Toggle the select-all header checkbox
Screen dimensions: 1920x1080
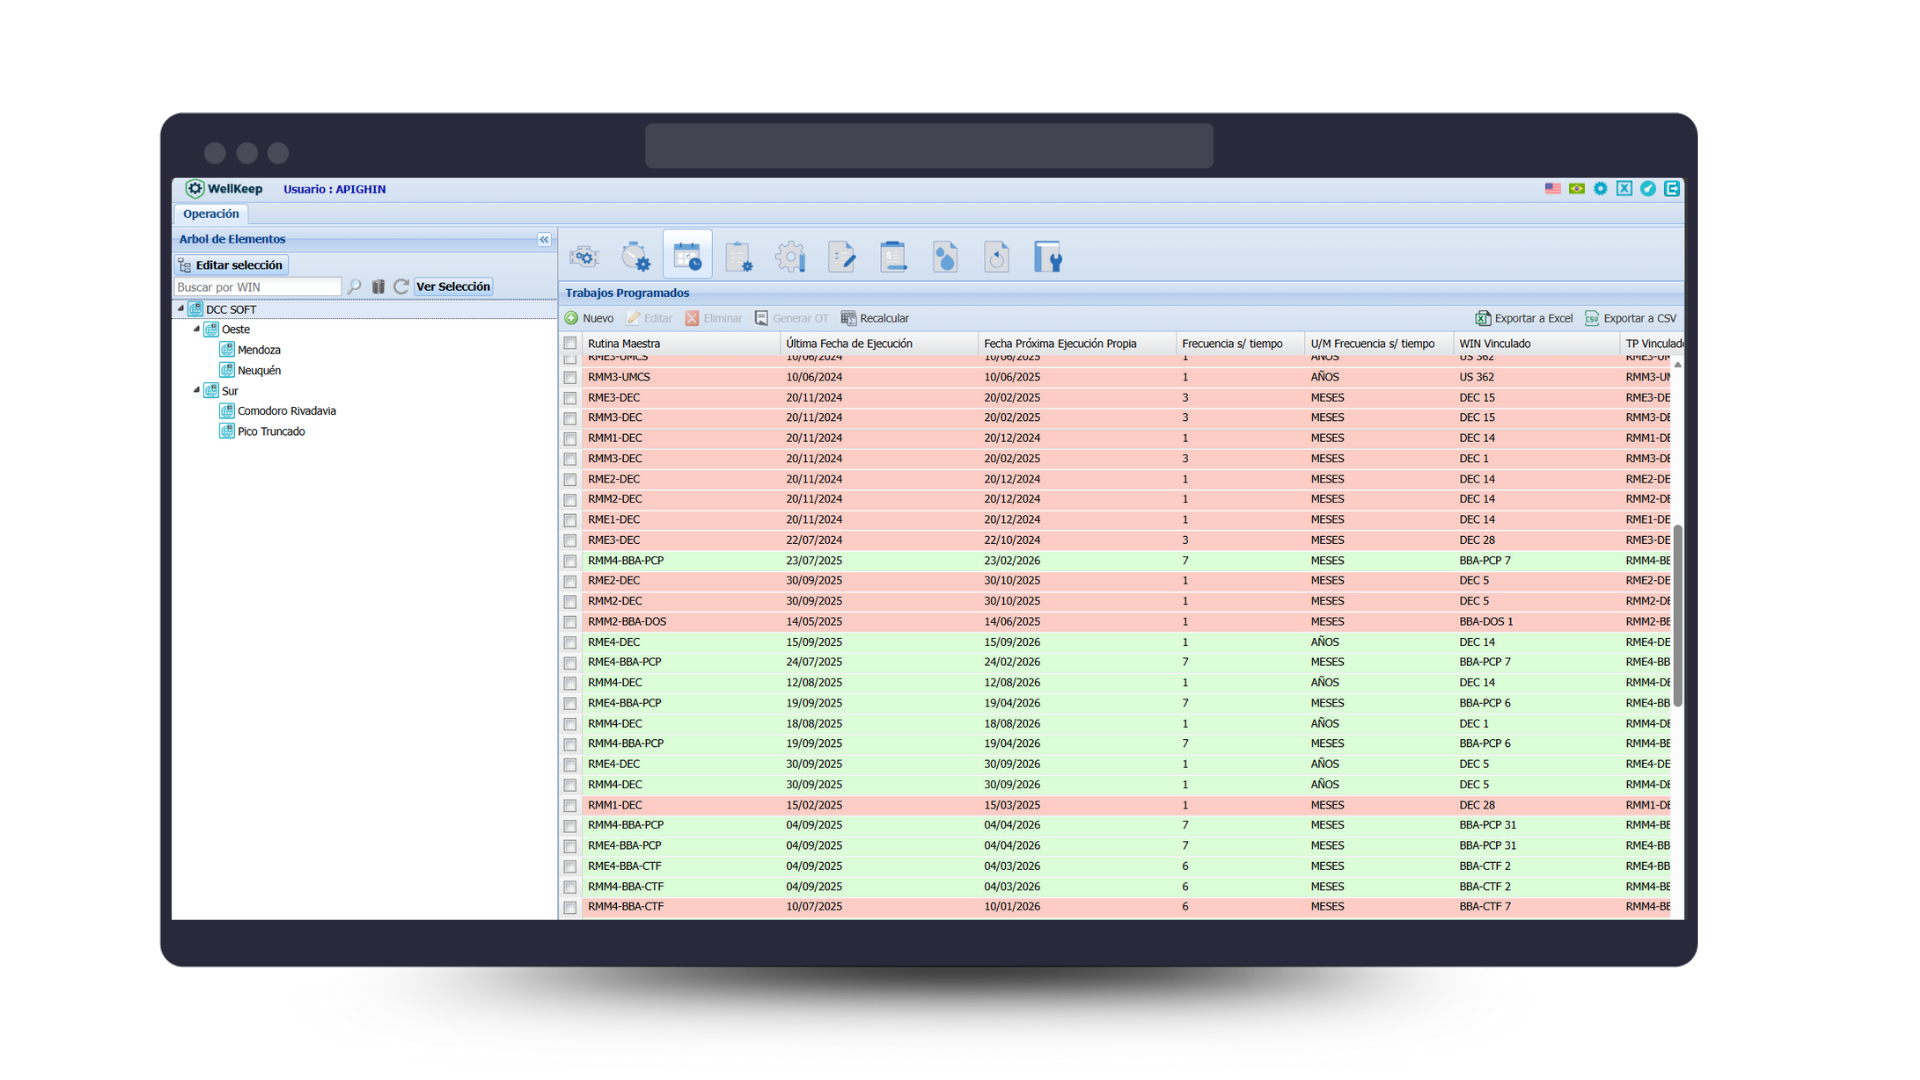tap(570, 343)
